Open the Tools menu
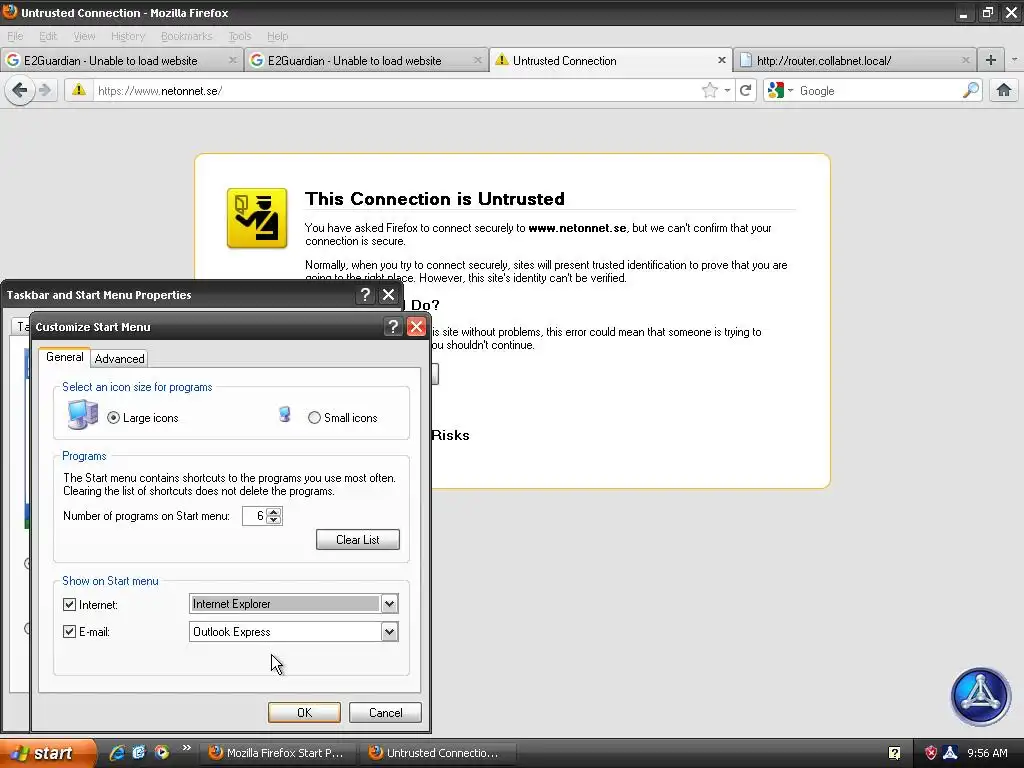Image resolution: width=1024 pixels, height=768 pixels. pyautogui.click(x=240, y=36)
